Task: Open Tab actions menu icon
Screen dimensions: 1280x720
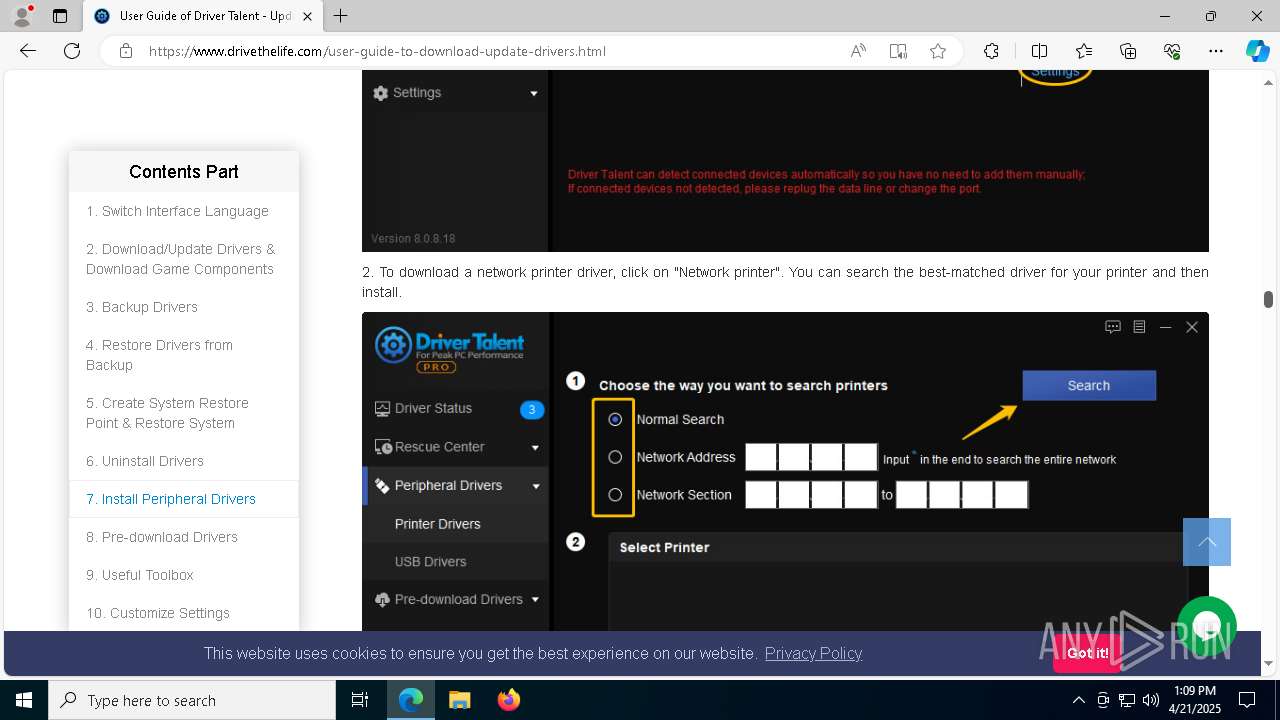Action: 60,16
